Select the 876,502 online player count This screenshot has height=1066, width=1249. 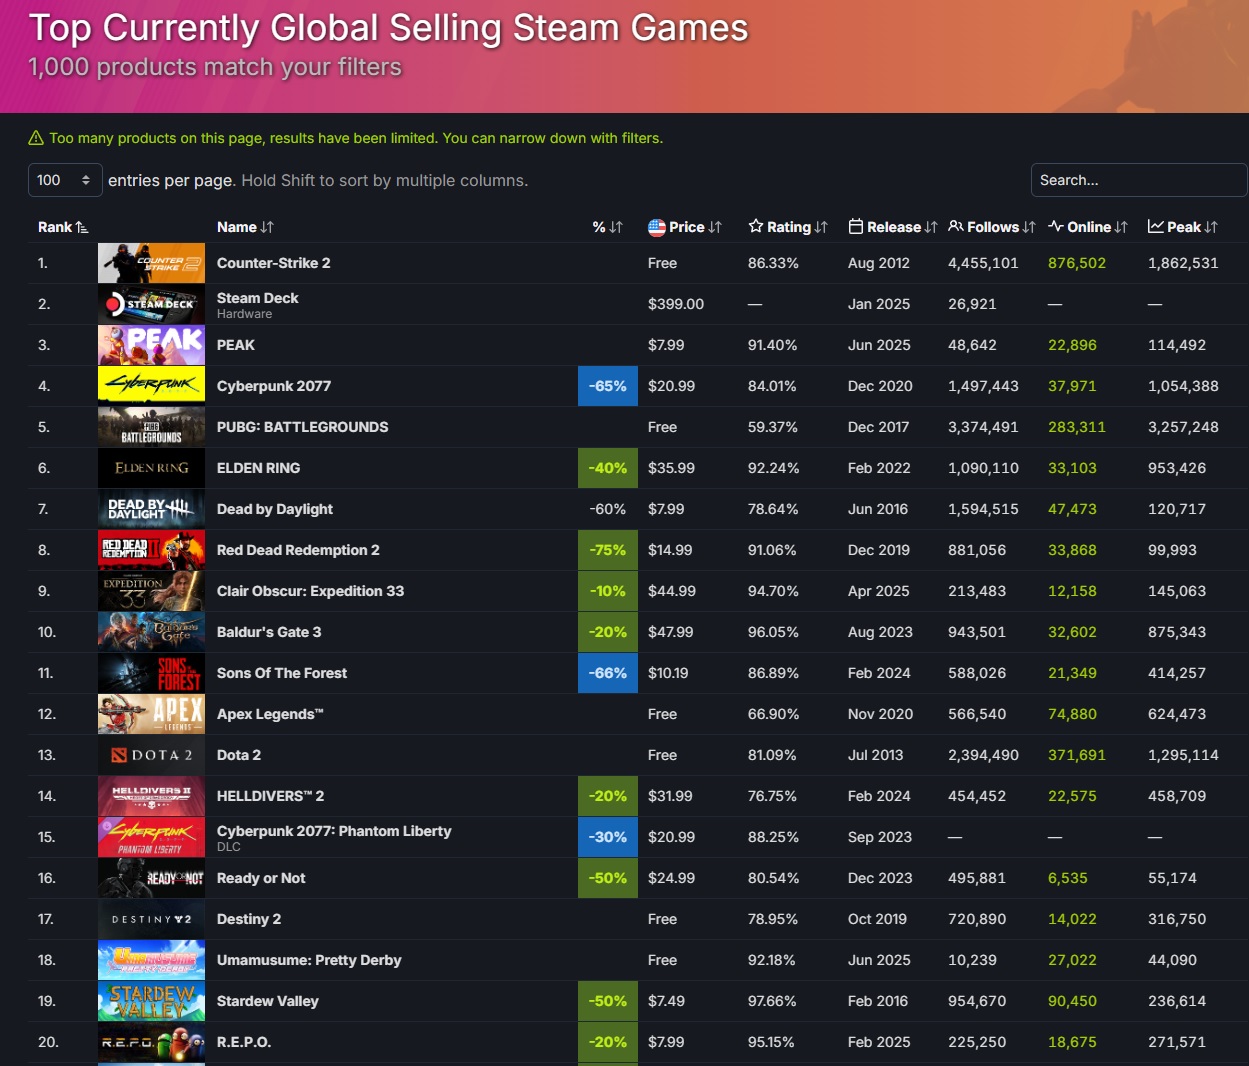1077,263
